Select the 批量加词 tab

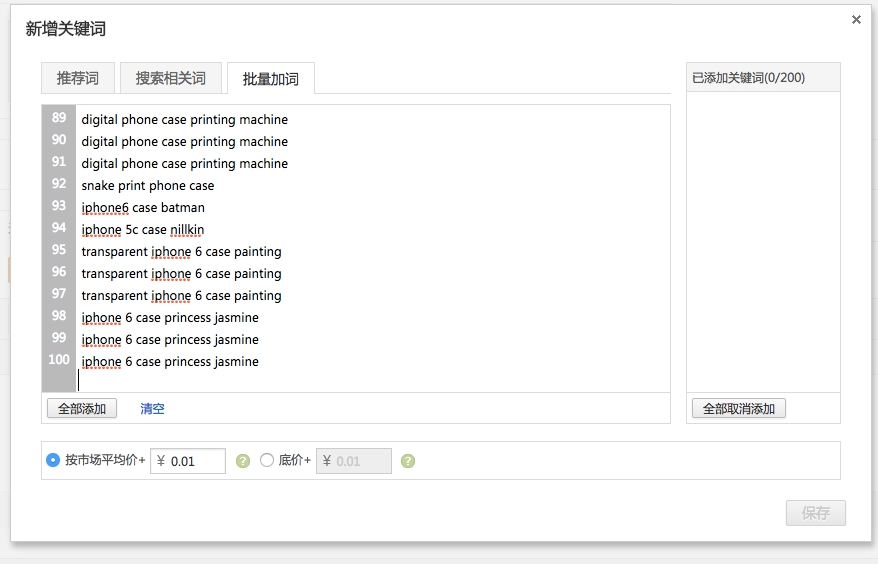pos(270,78)
